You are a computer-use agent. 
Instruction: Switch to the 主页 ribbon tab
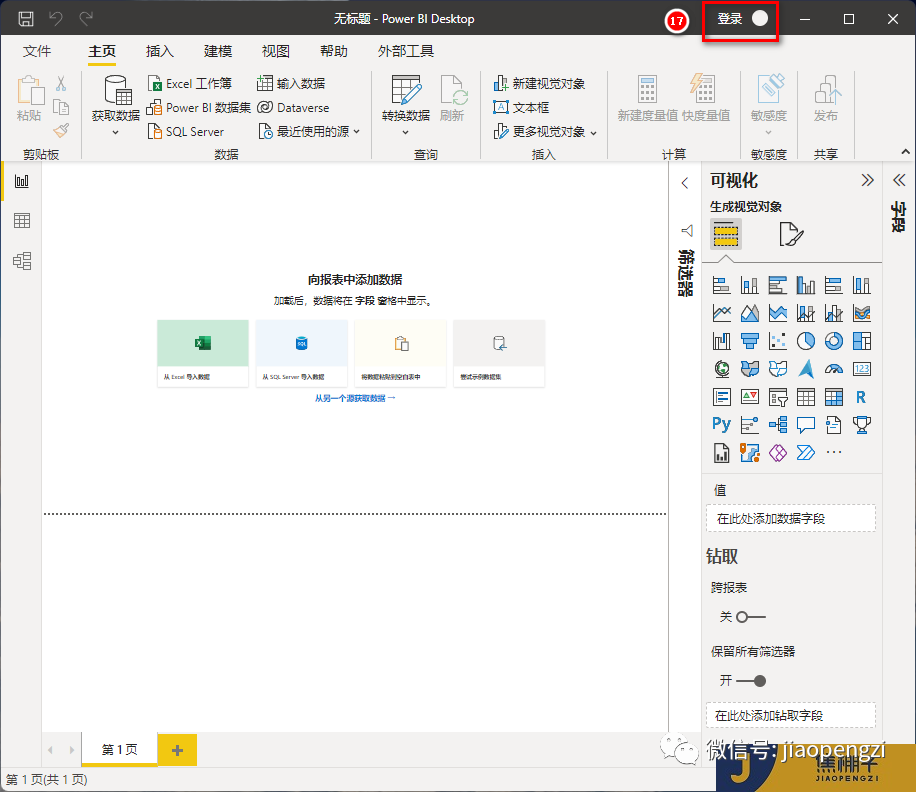[102, 51]
